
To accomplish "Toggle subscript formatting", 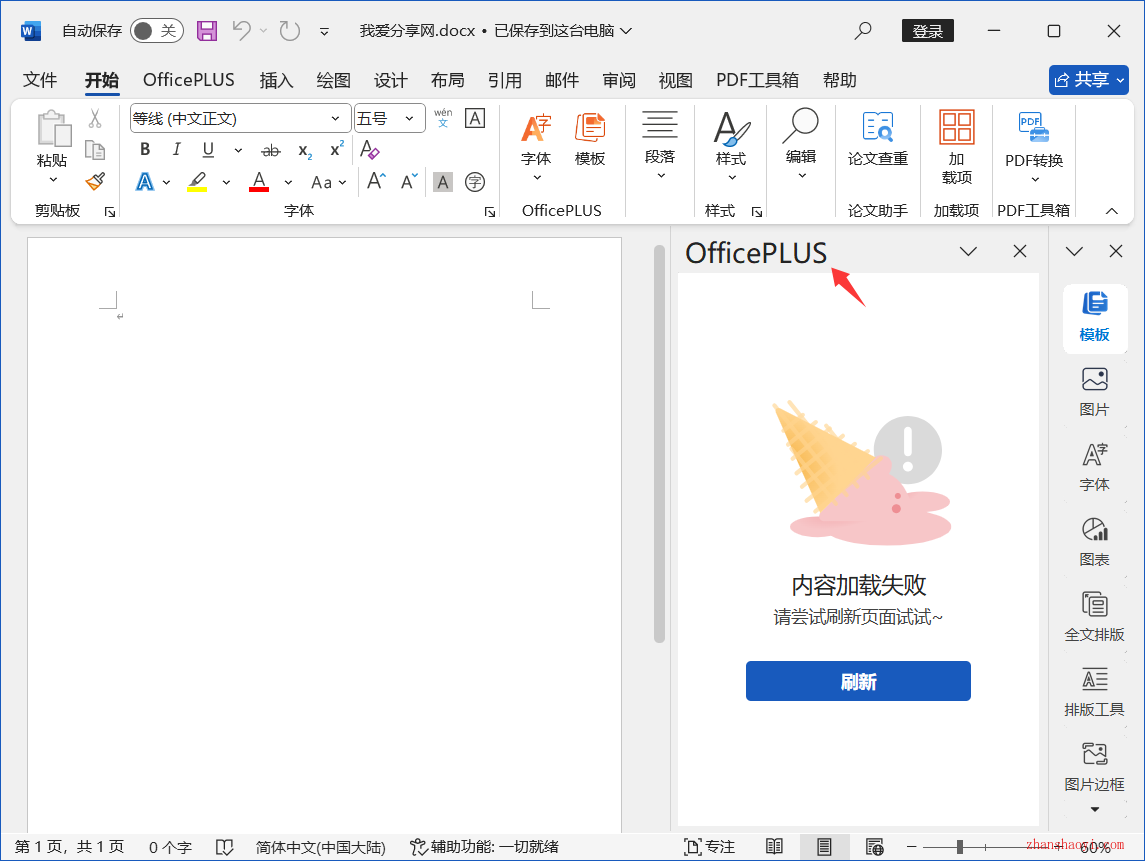I will pos(305,150).
